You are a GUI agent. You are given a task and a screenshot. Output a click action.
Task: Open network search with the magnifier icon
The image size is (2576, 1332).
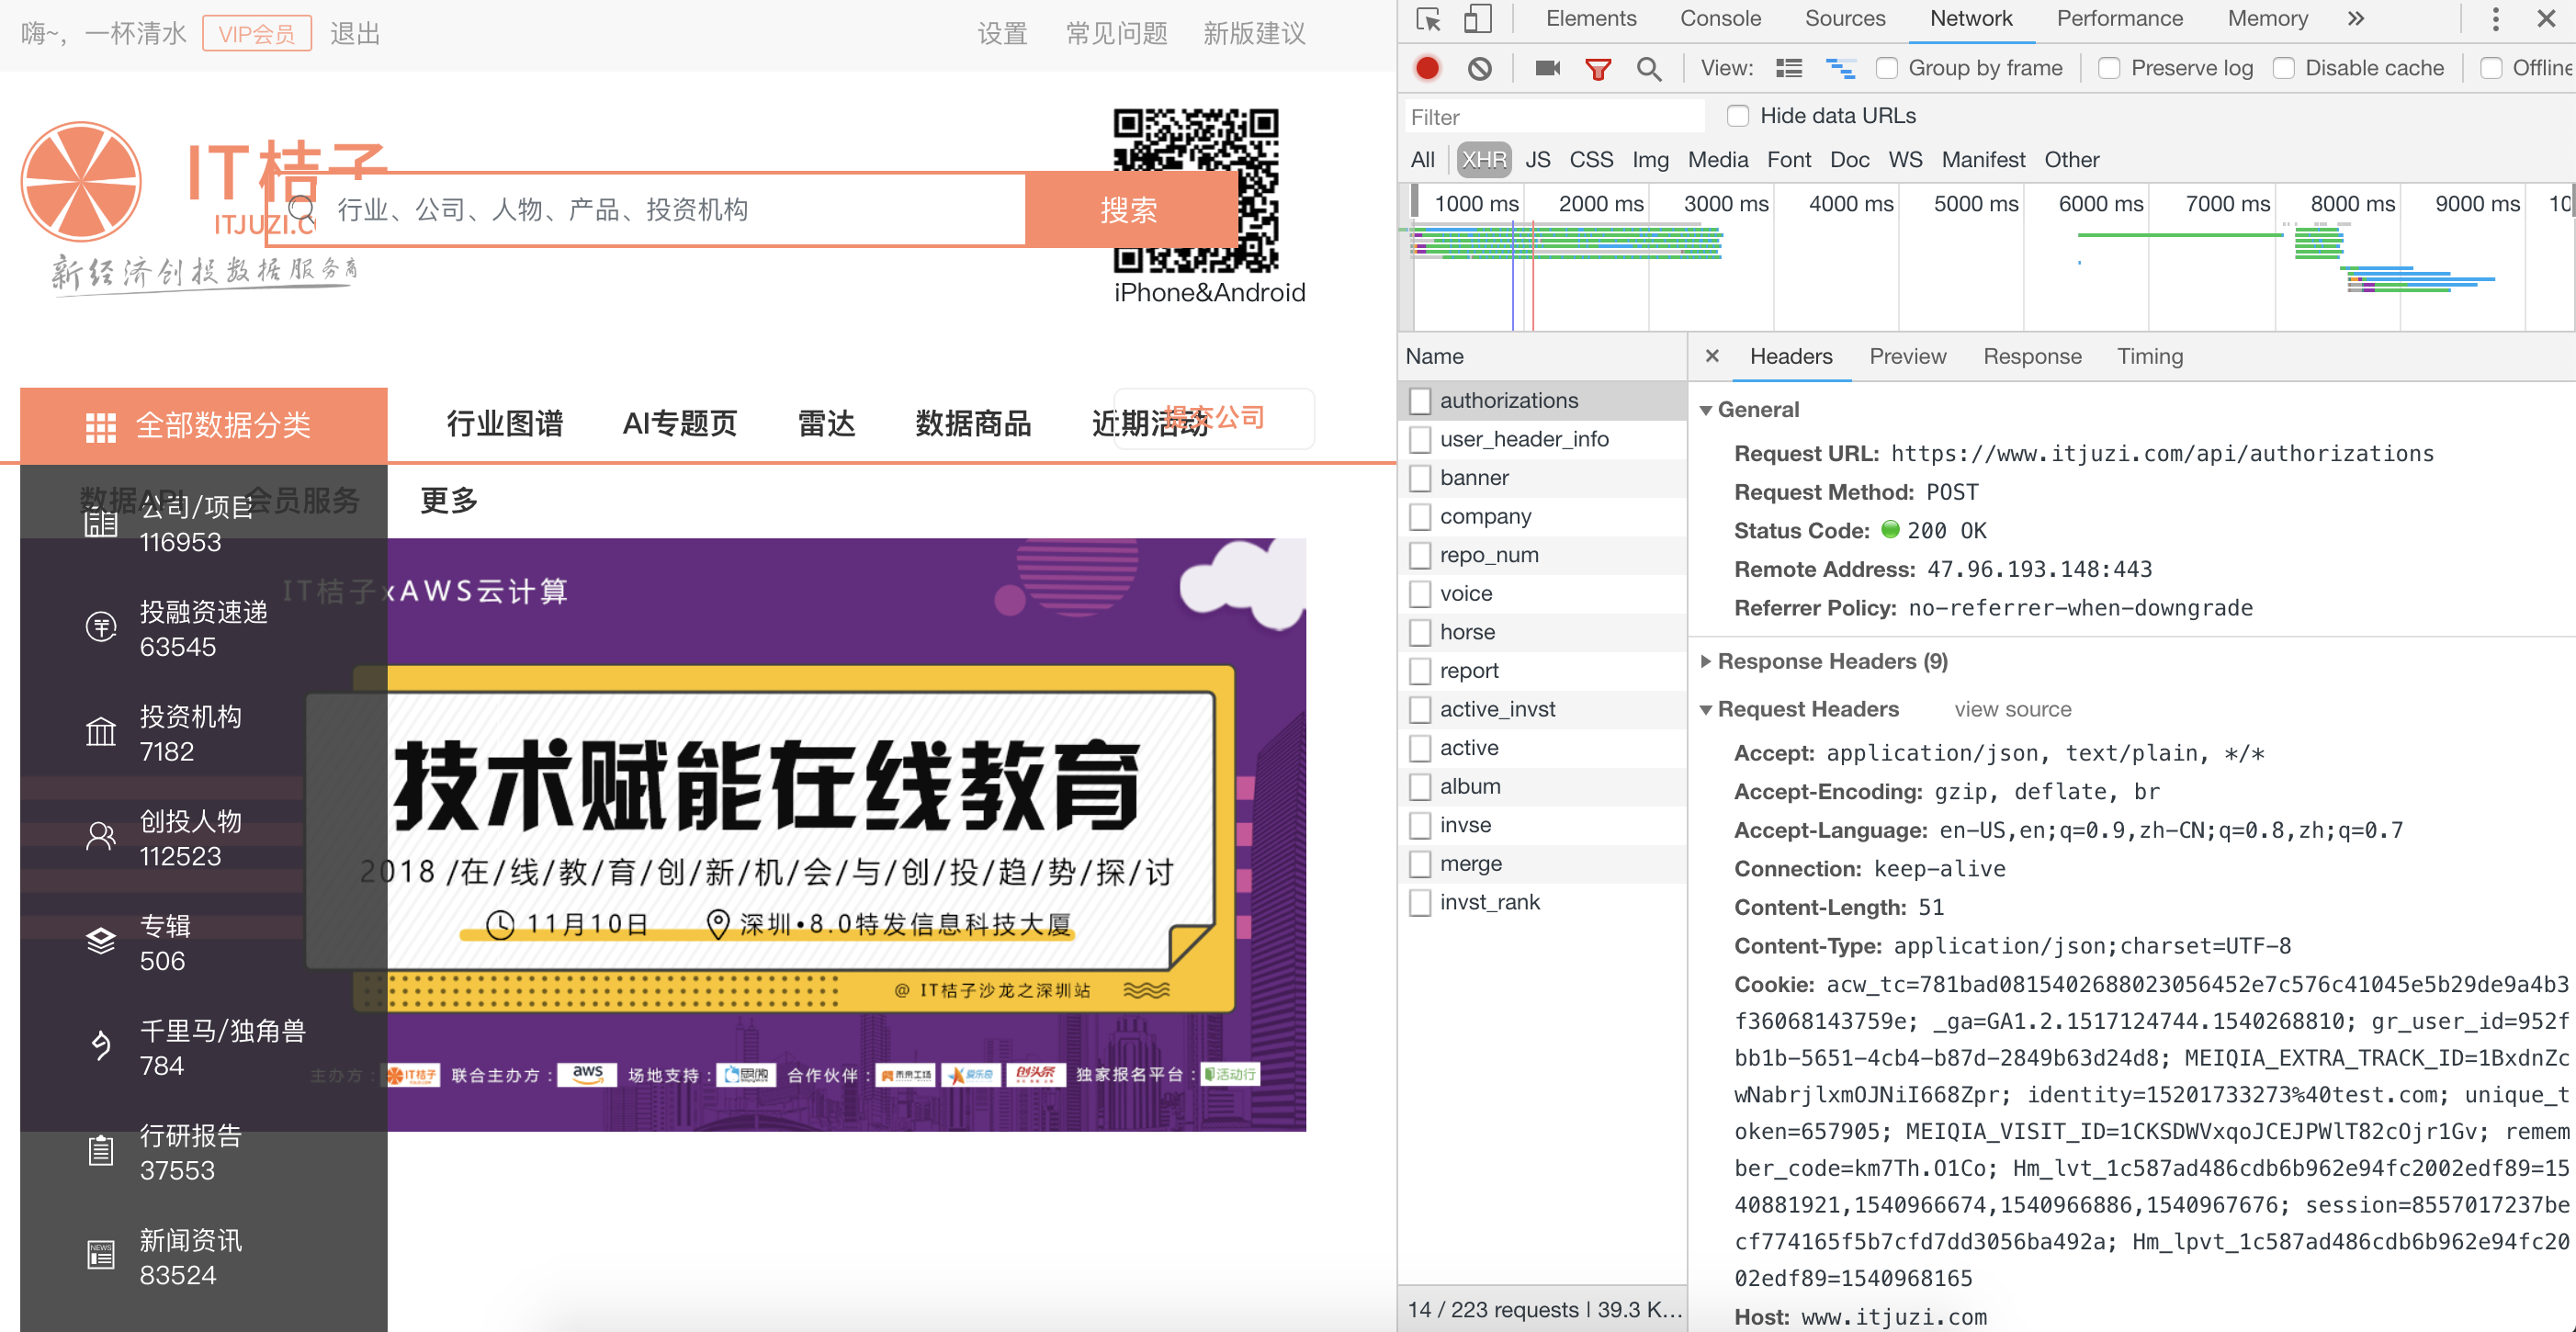coord(1648,68)
